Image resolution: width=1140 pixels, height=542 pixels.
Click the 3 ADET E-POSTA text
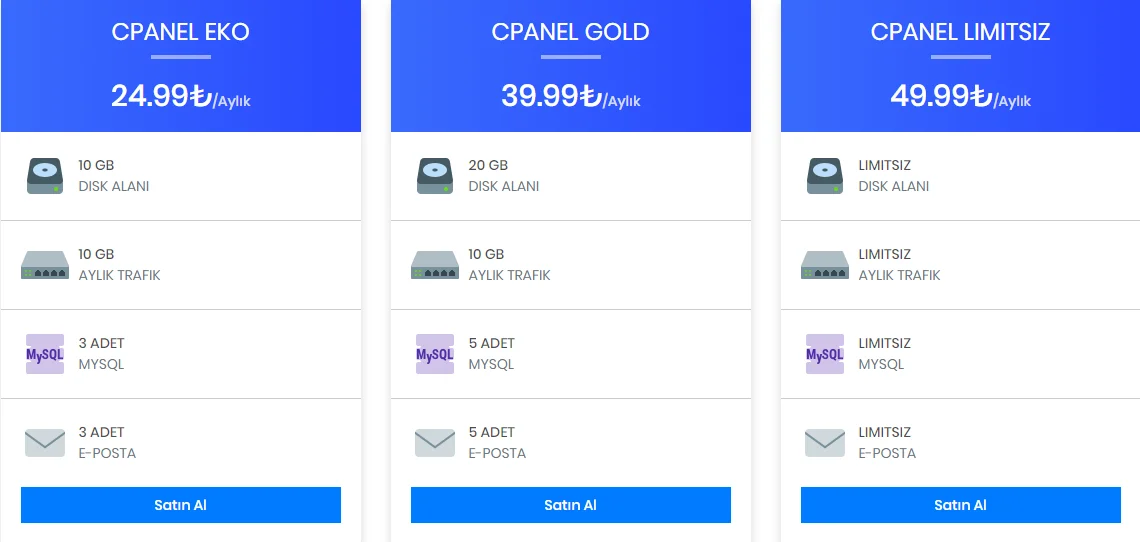click(107, 443)
